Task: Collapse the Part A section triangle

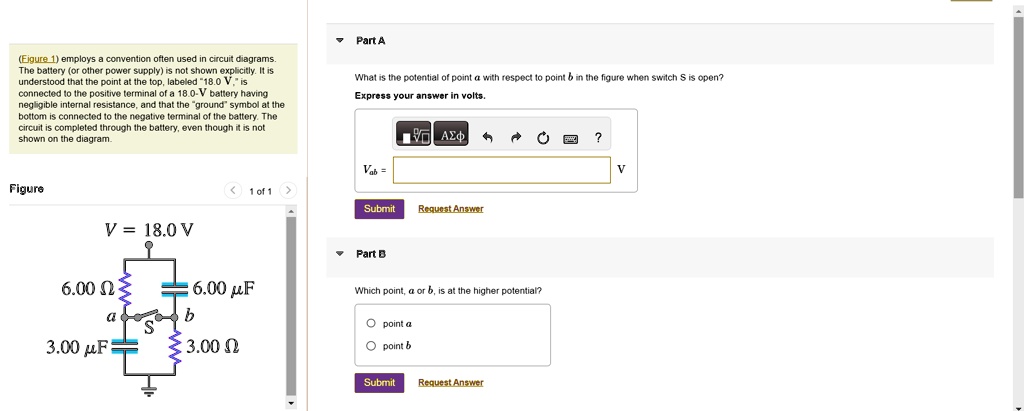Action: pyautogui.click(x=339, y=41)
